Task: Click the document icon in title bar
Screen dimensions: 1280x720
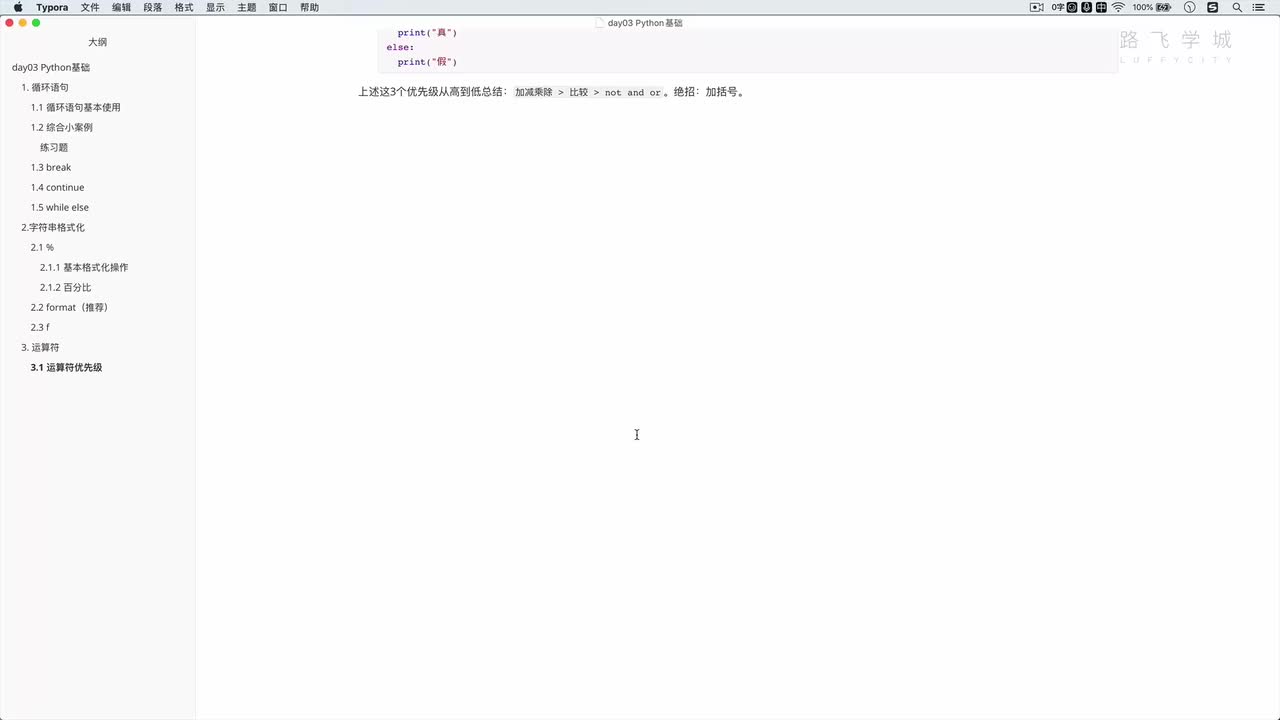Action: click(599, 22)
